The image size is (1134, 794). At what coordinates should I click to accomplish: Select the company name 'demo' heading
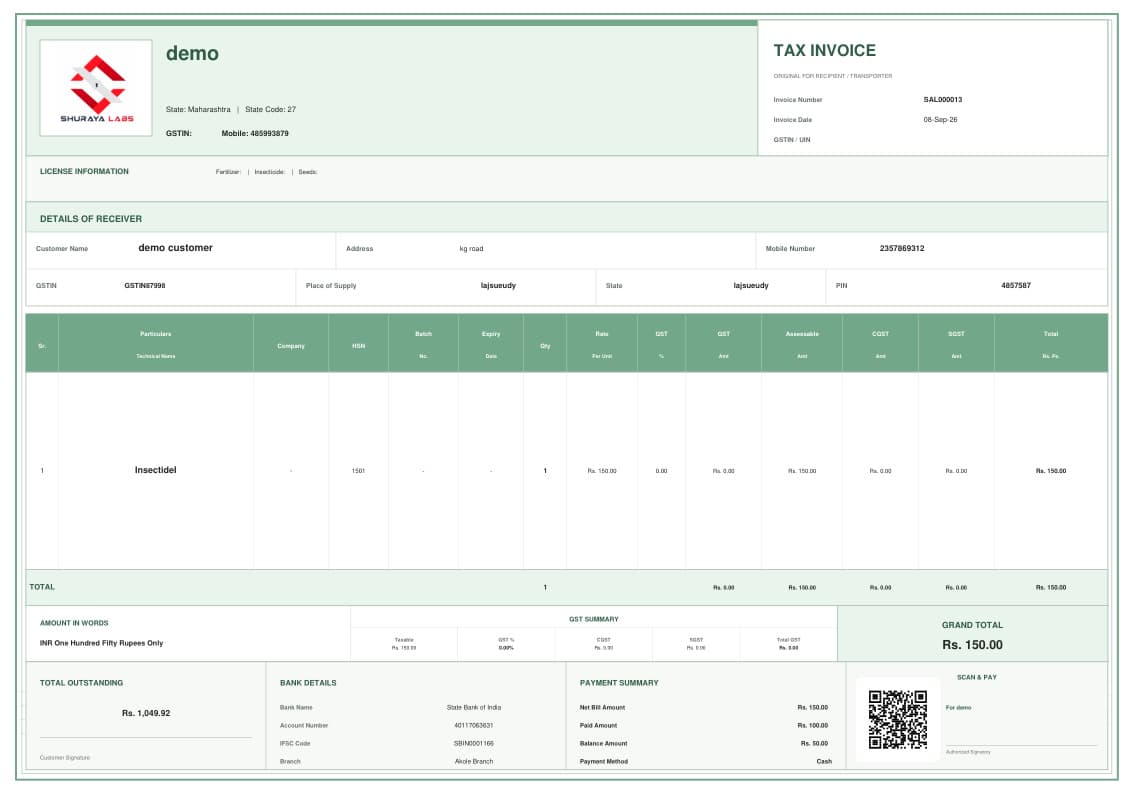pyautogui.click(x=192, y=54)
